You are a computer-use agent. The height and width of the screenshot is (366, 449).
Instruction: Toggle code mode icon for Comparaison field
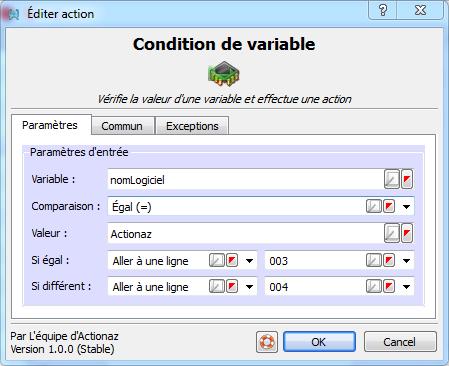coord(374,206)
